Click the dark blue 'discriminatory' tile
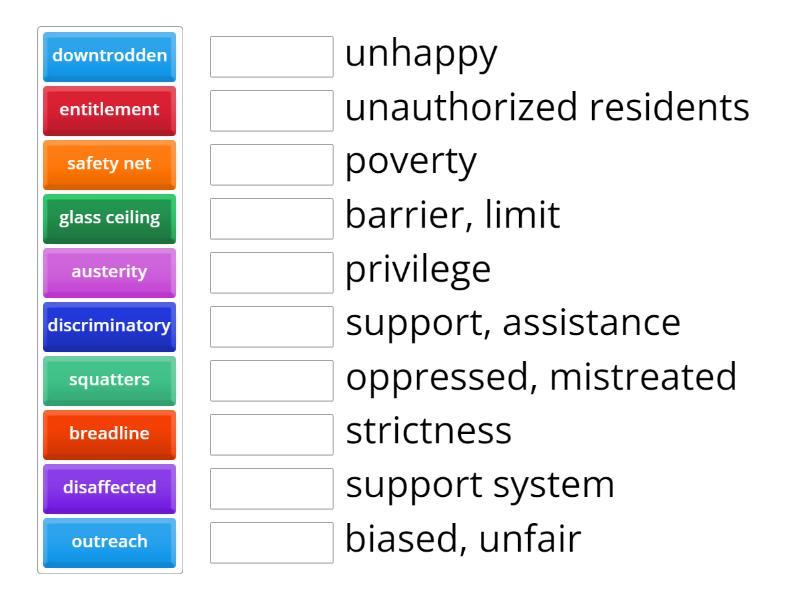The width and height of the screenshot is (800, 600). (x=109, y=326)
